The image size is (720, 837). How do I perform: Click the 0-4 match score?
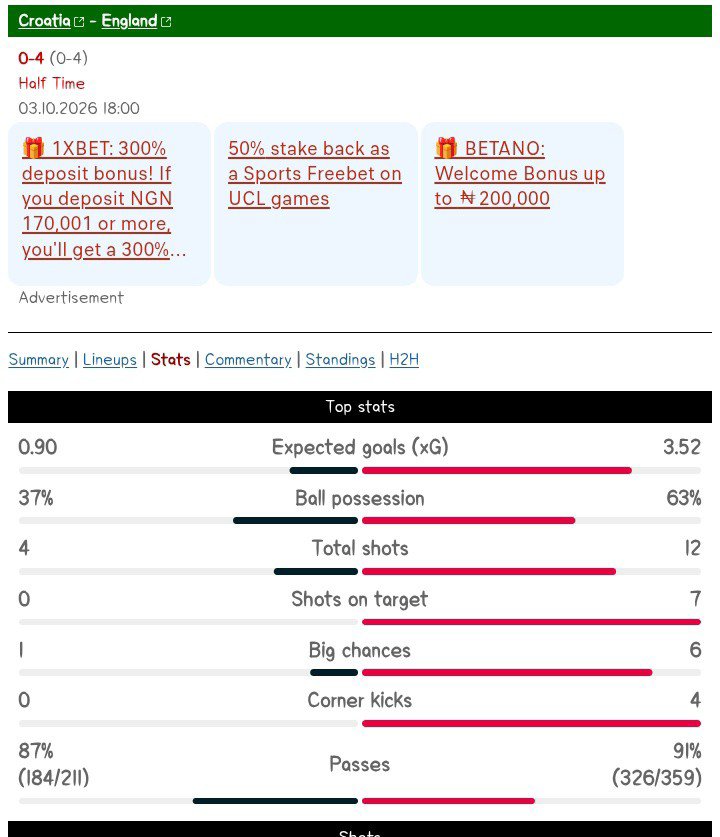point(30,58)
